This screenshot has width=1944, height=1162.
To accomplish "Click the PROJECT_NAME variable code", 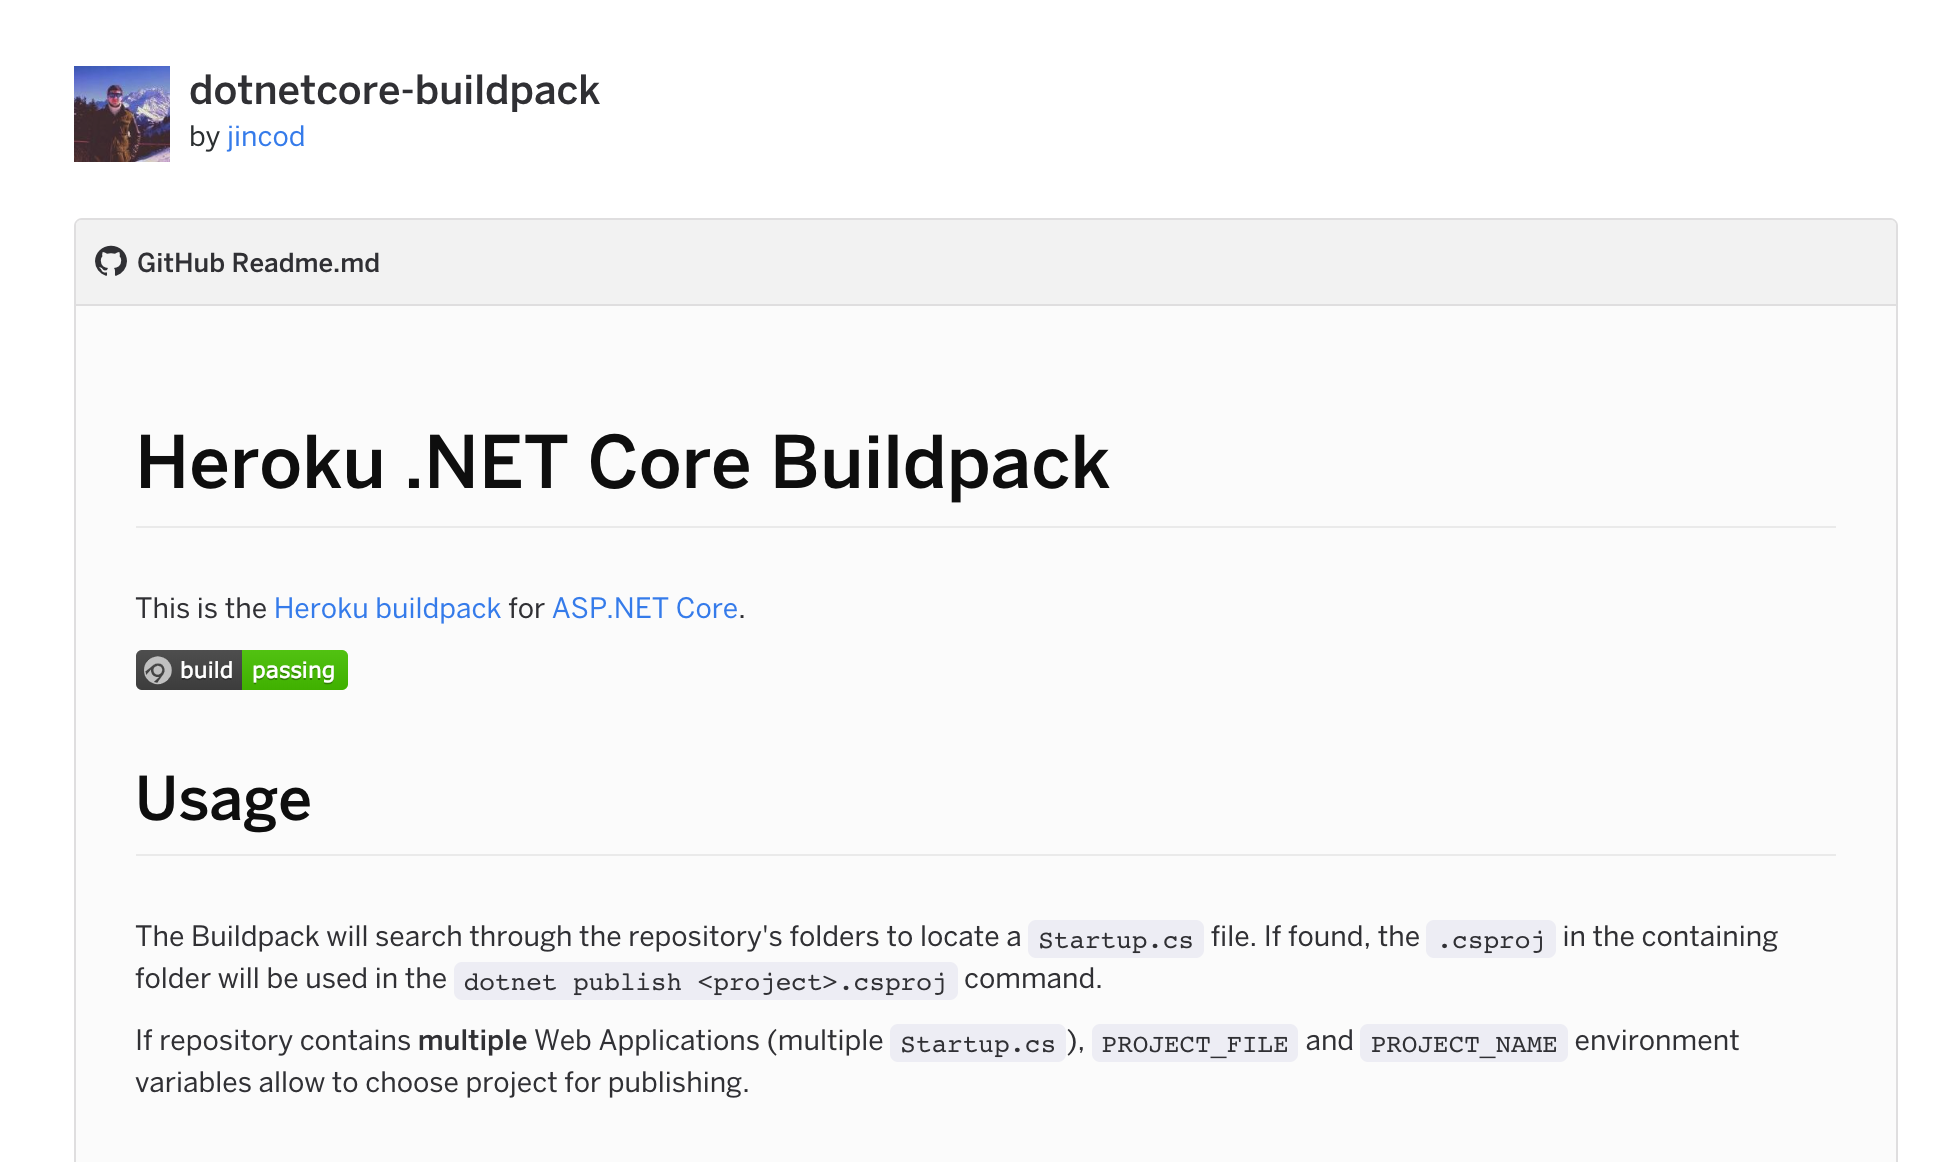I will pos(1463,1043).
